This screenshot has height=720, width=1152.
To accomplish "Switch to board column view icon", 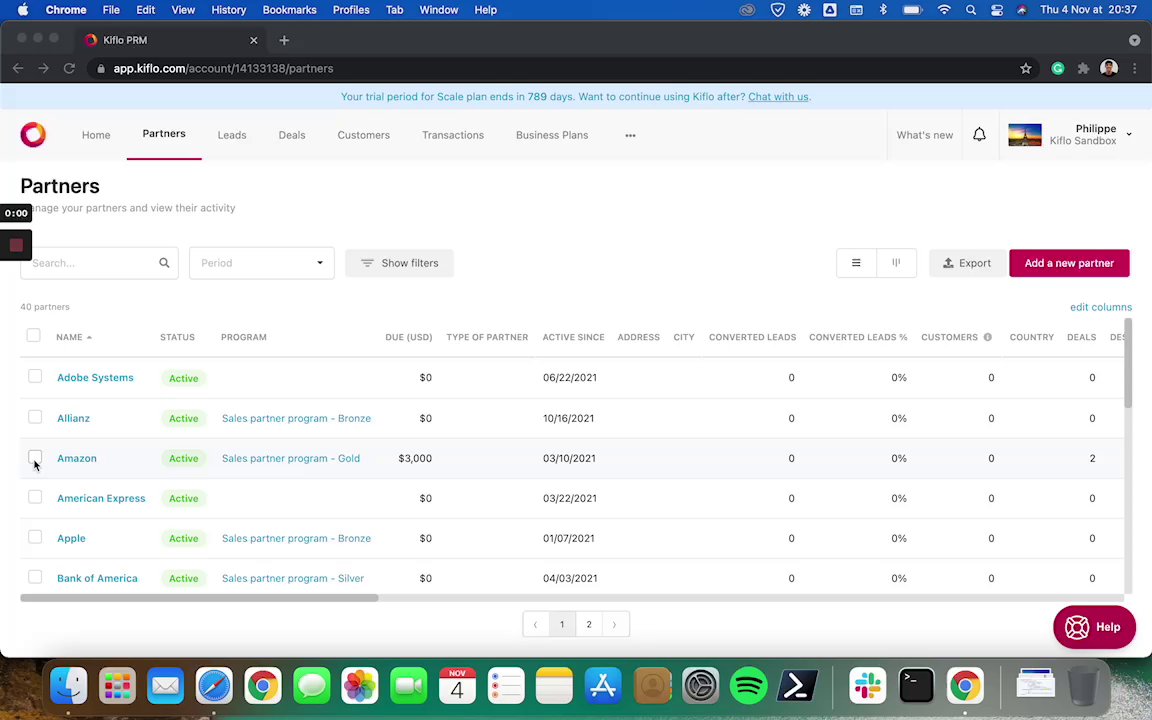I will pyautogui.click(x=896, y=263).
